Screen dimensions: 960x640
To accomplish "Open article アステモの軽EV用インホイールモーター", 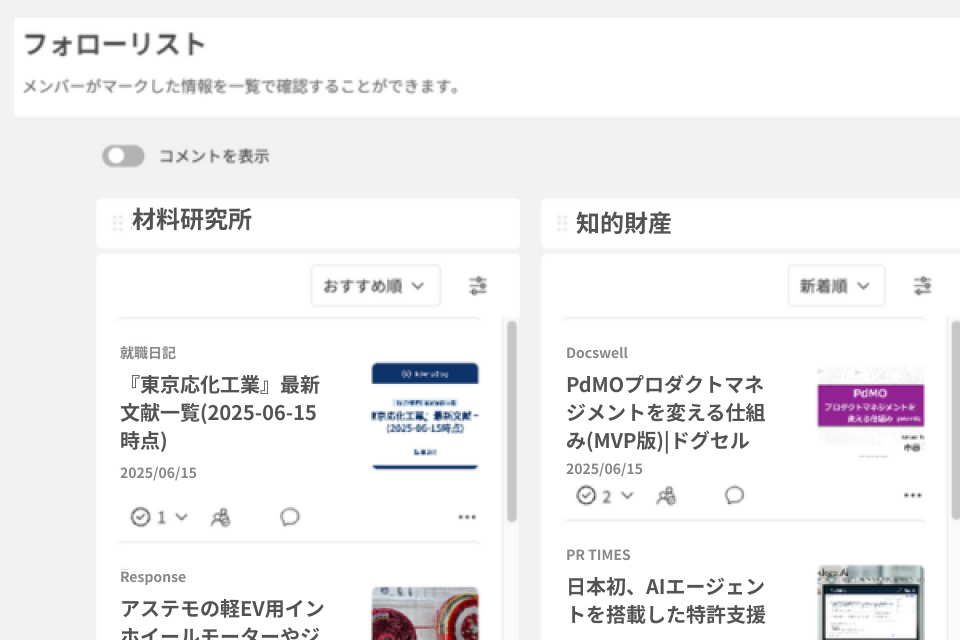I will click(223, 619).
